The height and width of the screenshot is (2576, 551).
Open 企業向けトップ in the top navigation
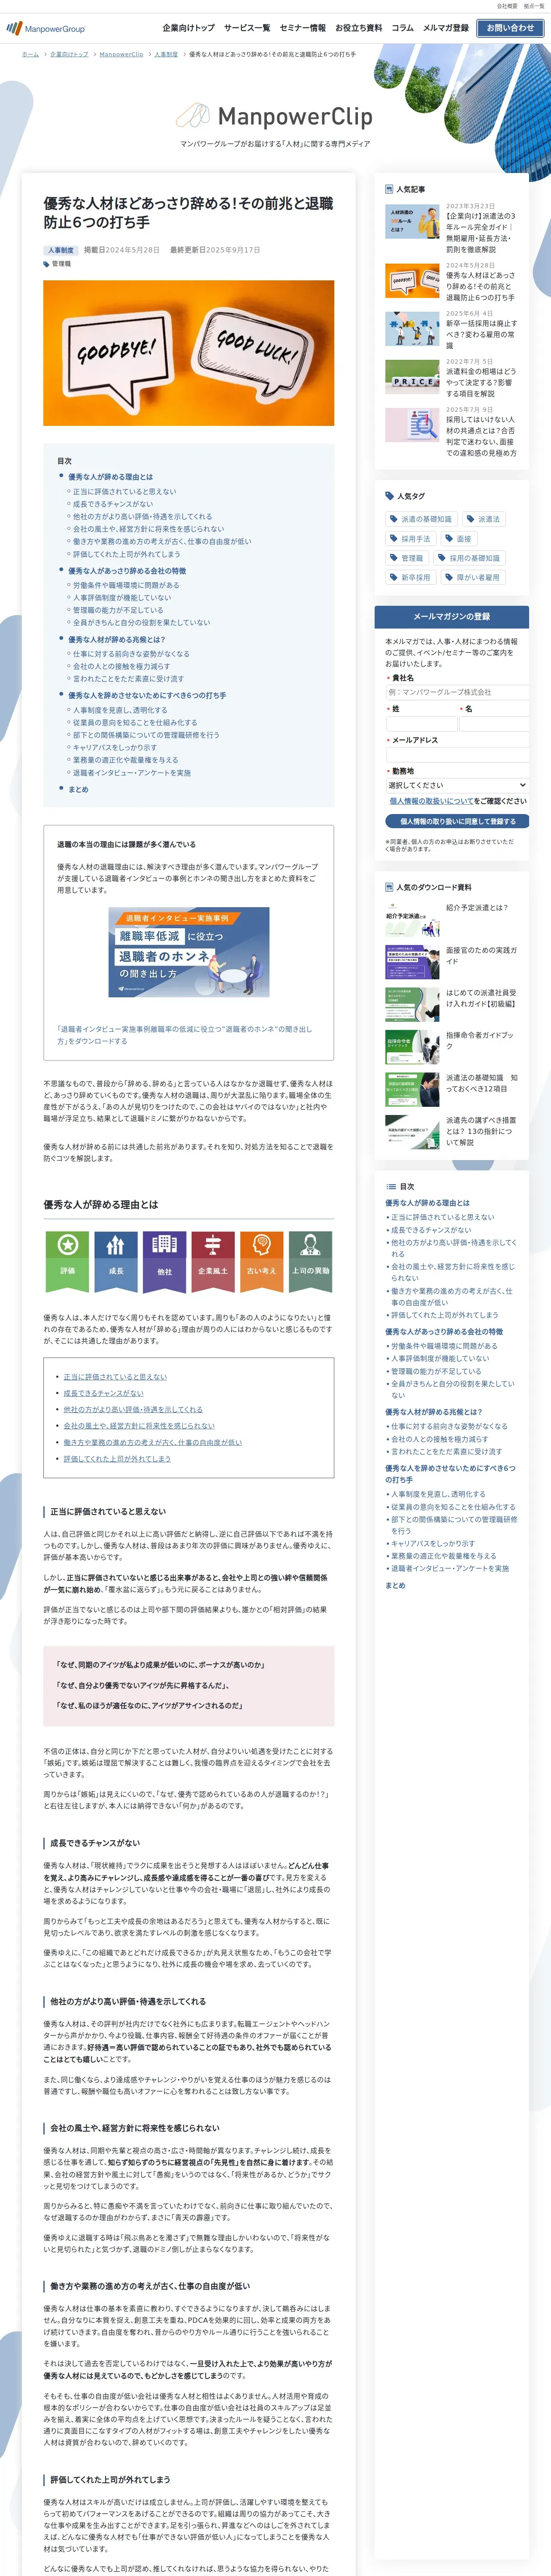188,28
